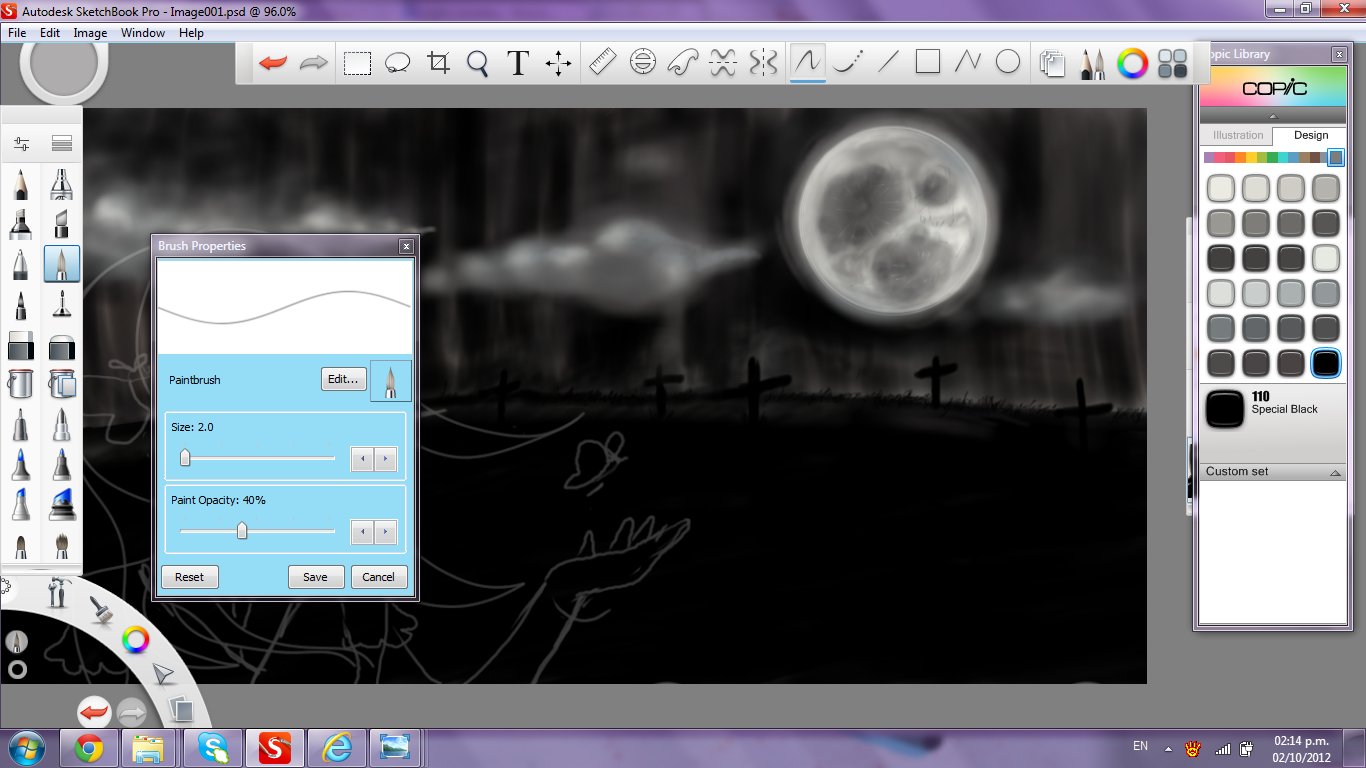
Task: Increase Paint Opacity with the right arrow
Action: coord(385,532)
